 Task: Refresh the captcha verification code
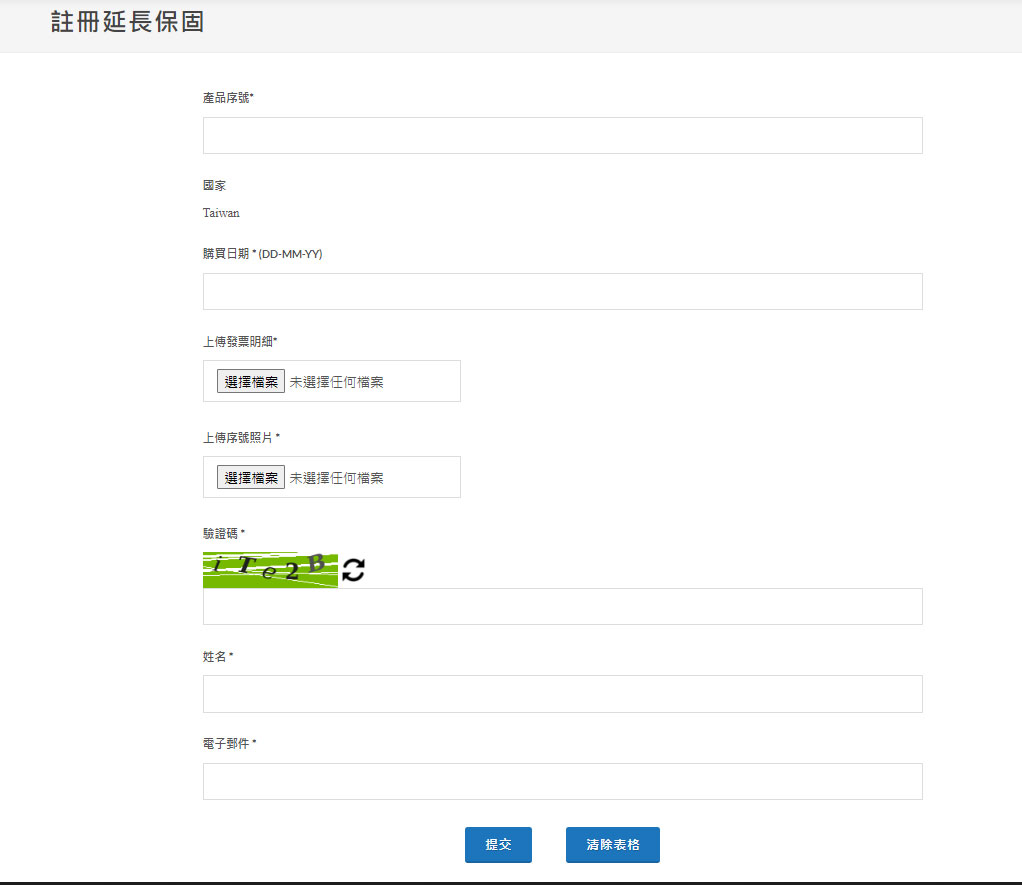point(353,570)
